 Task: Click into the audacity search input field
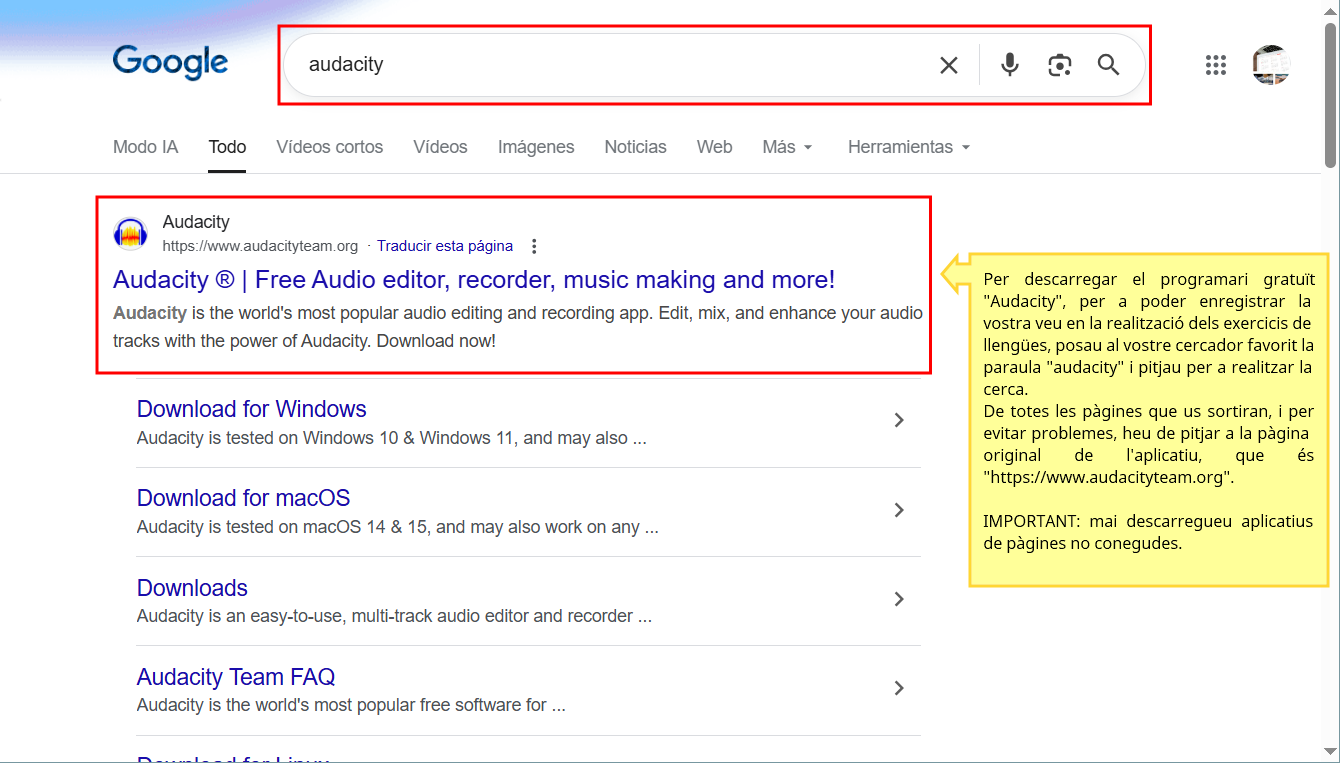(600, 65)
